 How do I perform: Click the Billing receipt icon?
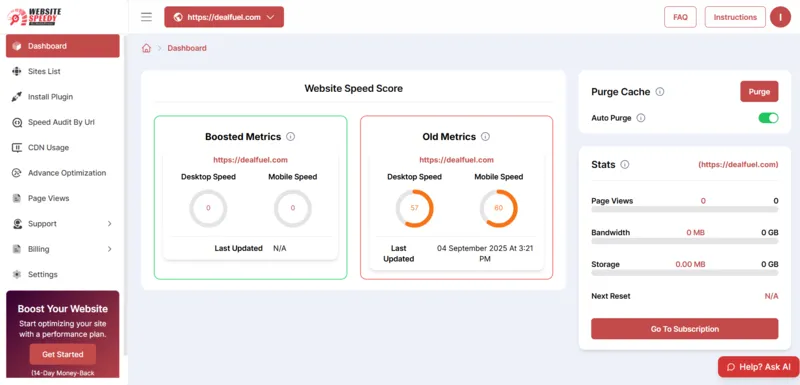point(17,249)
